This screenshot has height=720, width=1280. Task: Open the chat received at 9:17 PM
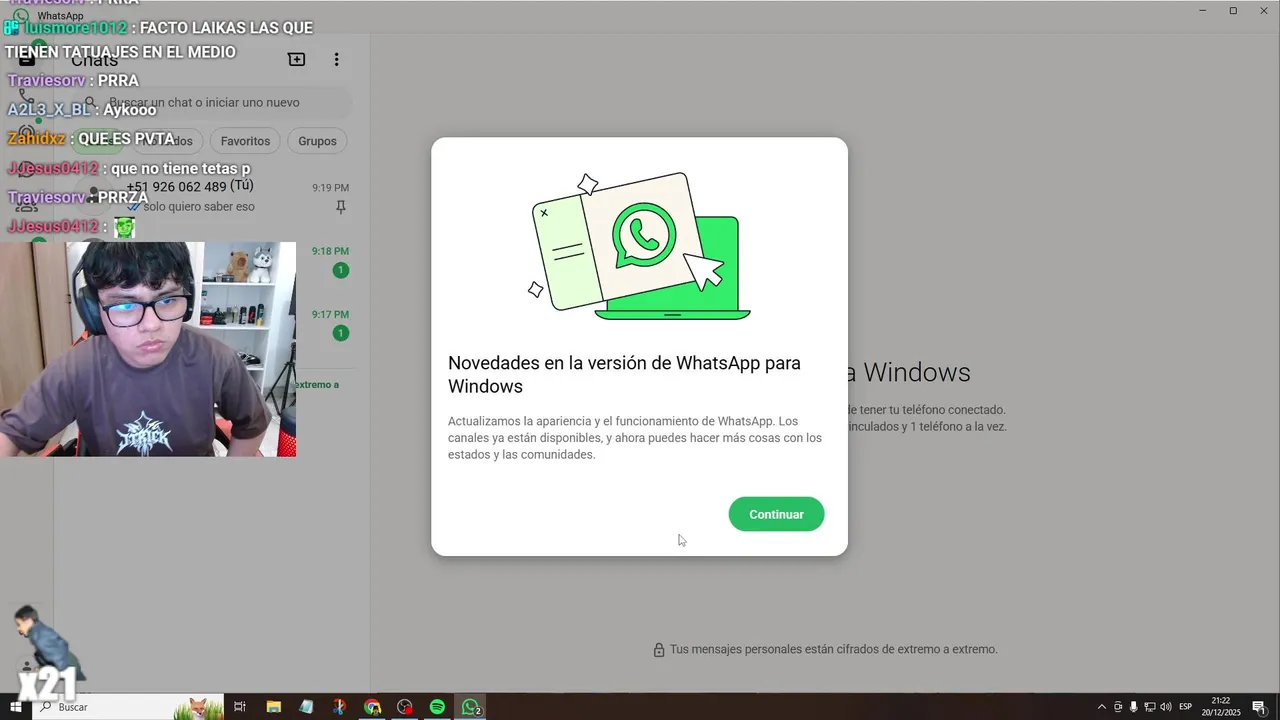click(212, 323)
